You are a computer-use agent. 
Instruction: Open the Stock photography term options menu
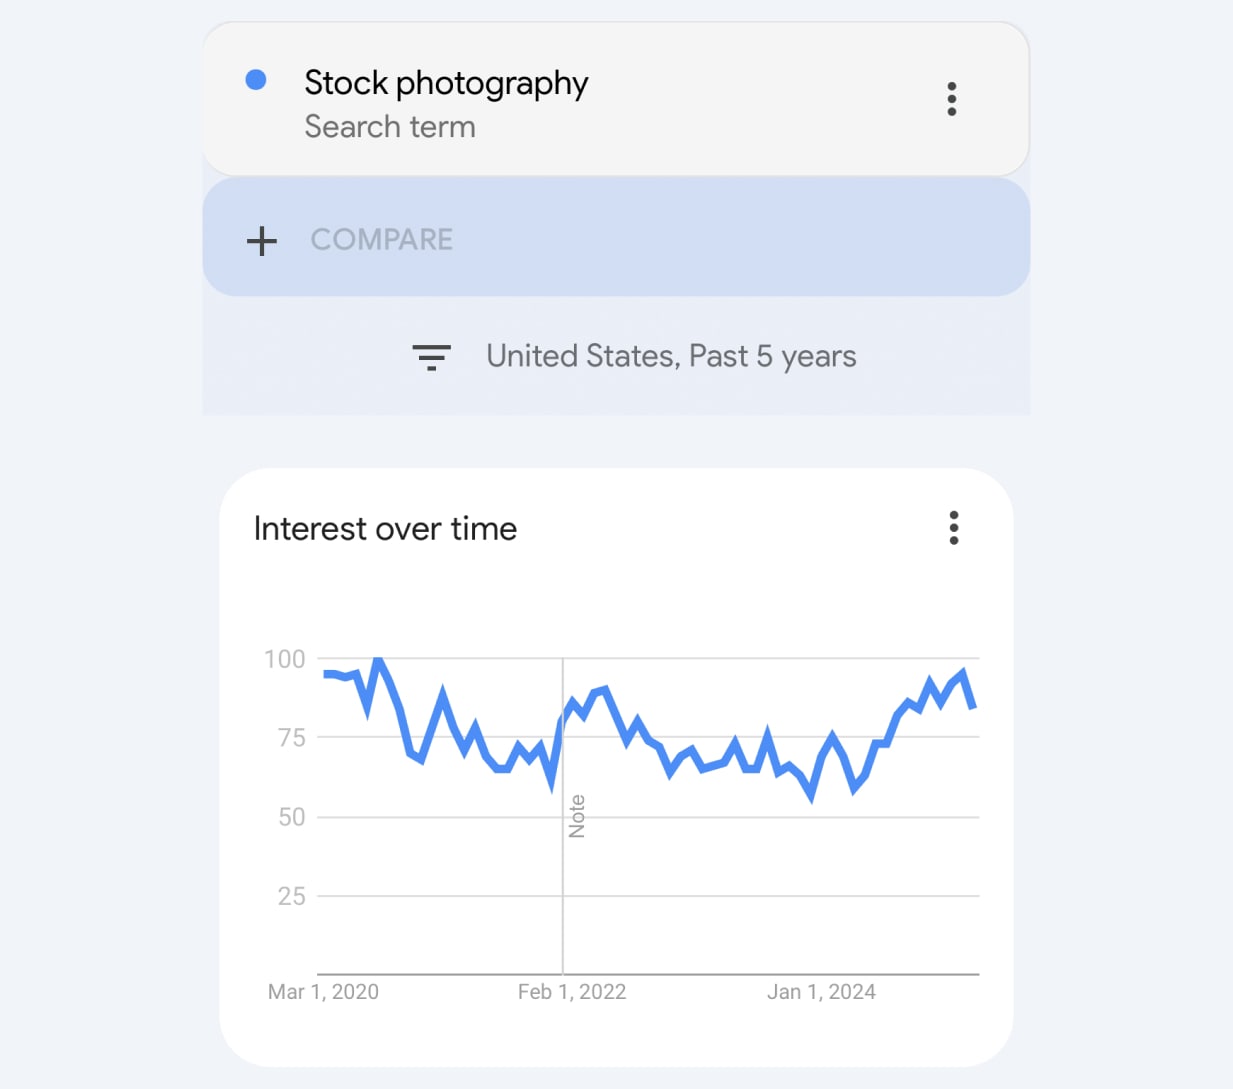pyautogui.click(x=951, y=99)
